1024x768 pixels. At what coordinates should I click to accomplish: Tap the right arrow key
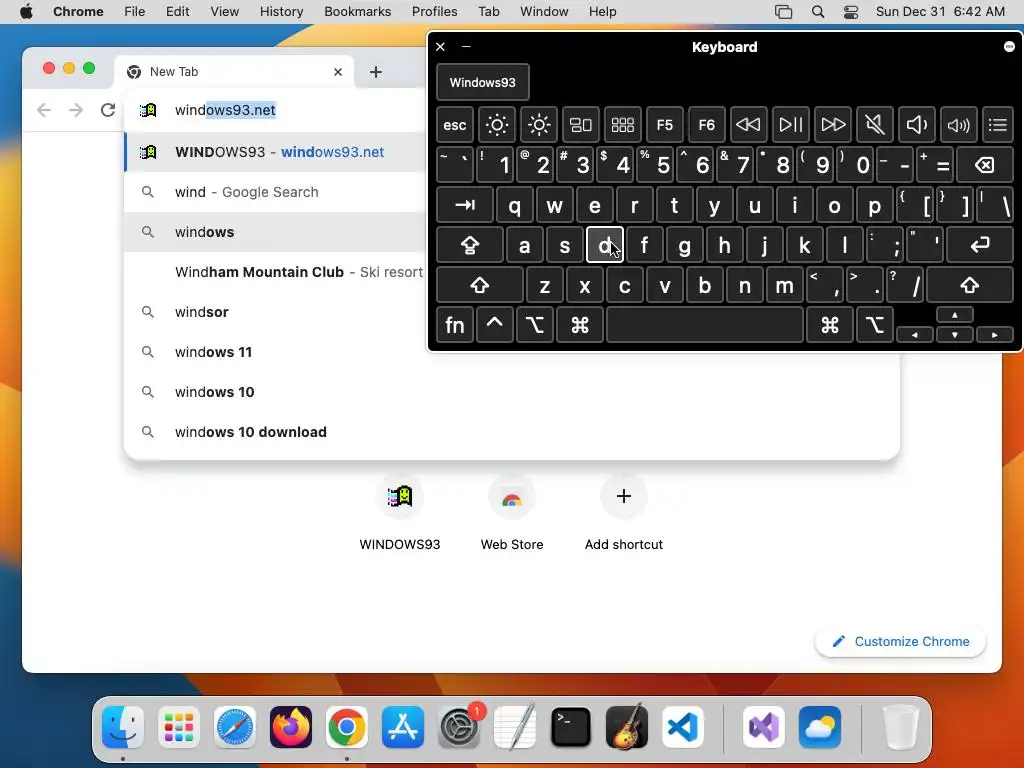click(x=995, y=334)
